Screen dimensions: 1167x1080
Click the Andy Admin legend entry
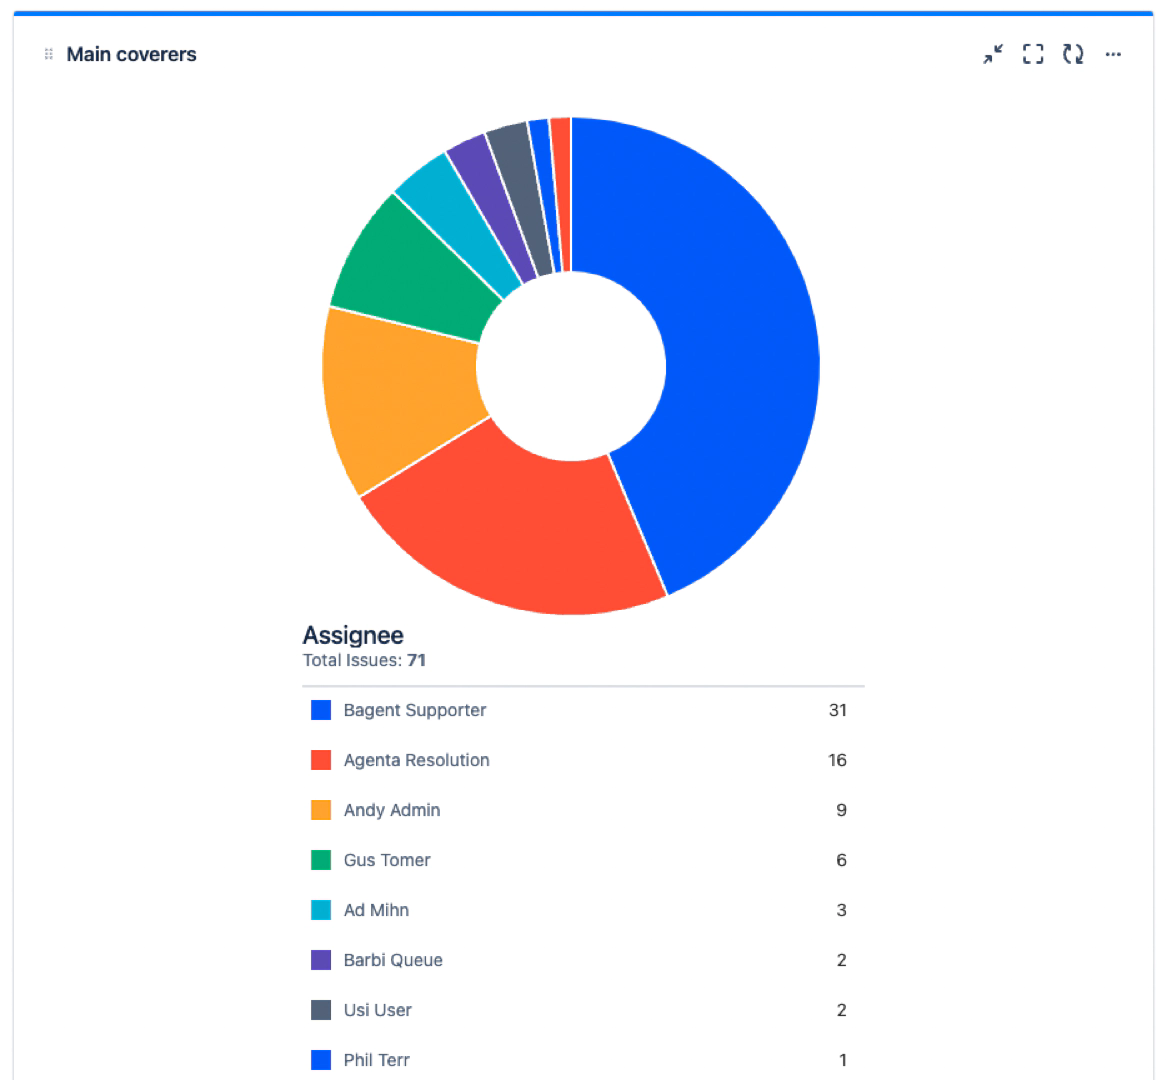[391, 810]
